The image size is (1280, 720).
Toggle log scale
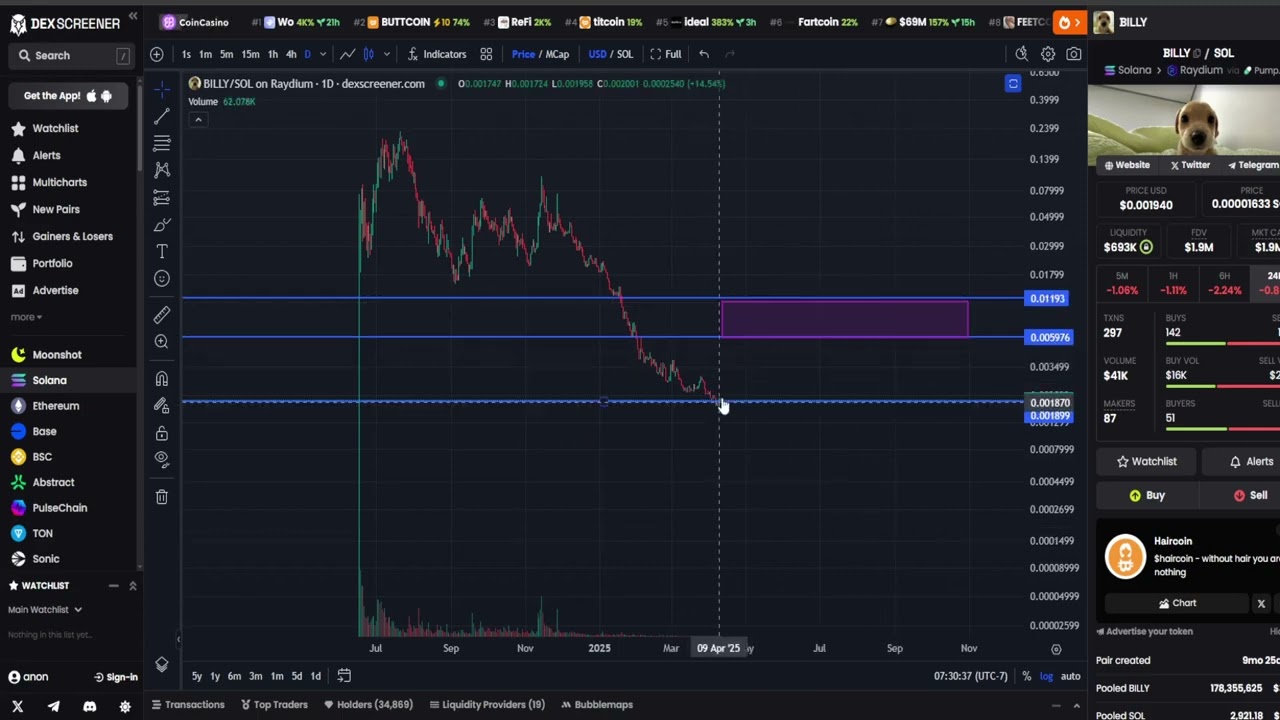point(1046,676)
